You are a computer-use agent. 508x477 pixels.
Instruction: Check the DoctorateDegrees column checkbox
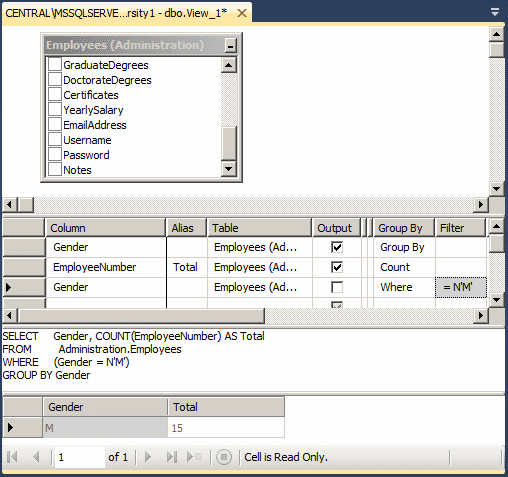point(55,80)
